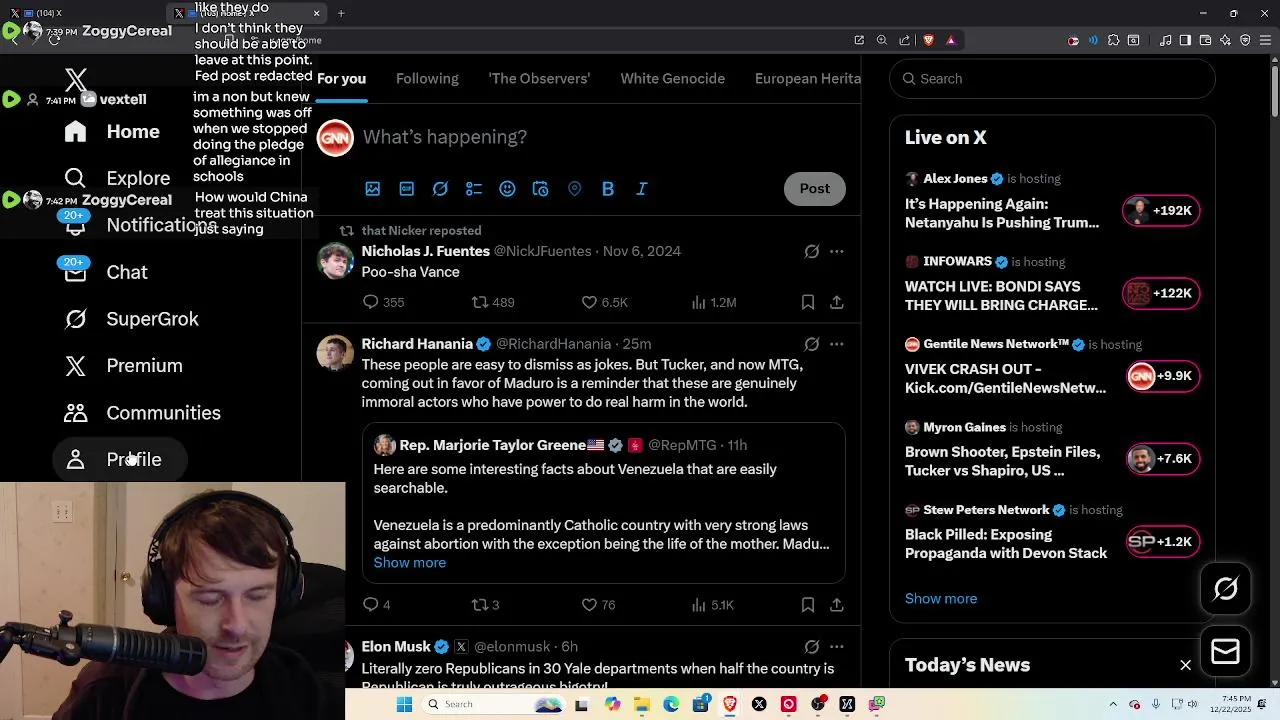Open a new browser tab
Viewport: 1280px width, 720px height.
click(x=341, y=13)
